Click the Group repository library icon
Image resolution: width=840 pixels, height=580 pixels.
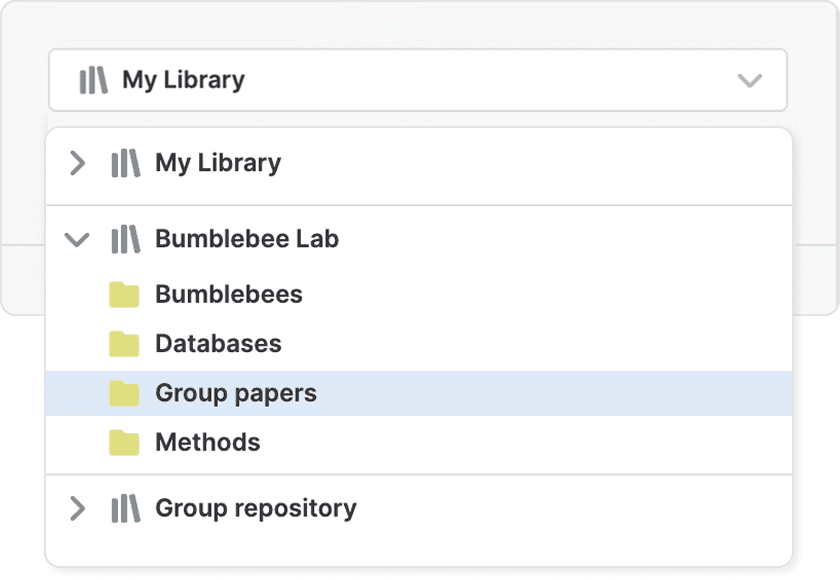coord(125,508)
